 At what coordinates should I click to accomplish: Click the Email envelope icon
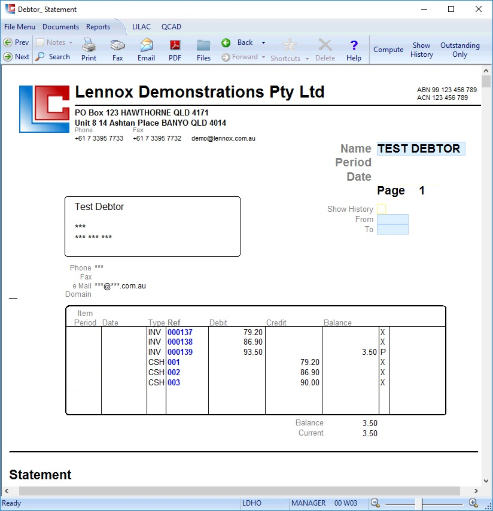pos(146,45)
